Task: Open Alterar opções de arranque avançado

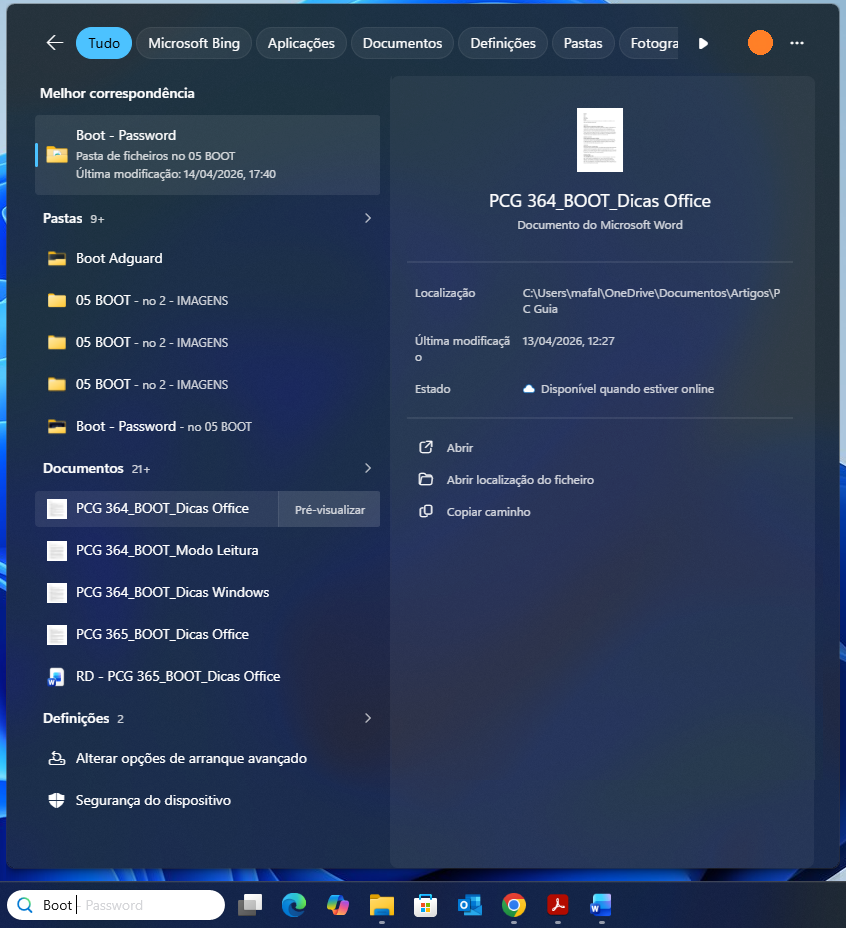Action: click(x=207, y=759)
